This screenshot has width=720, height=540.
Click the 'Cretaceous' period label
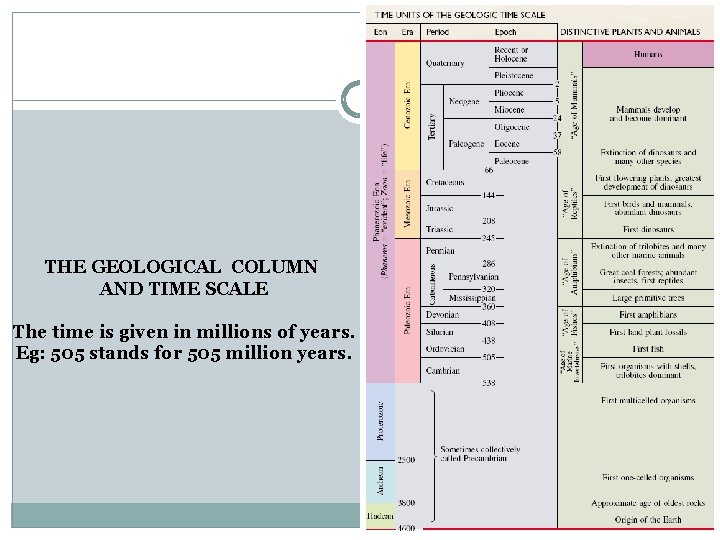[444, 182]
